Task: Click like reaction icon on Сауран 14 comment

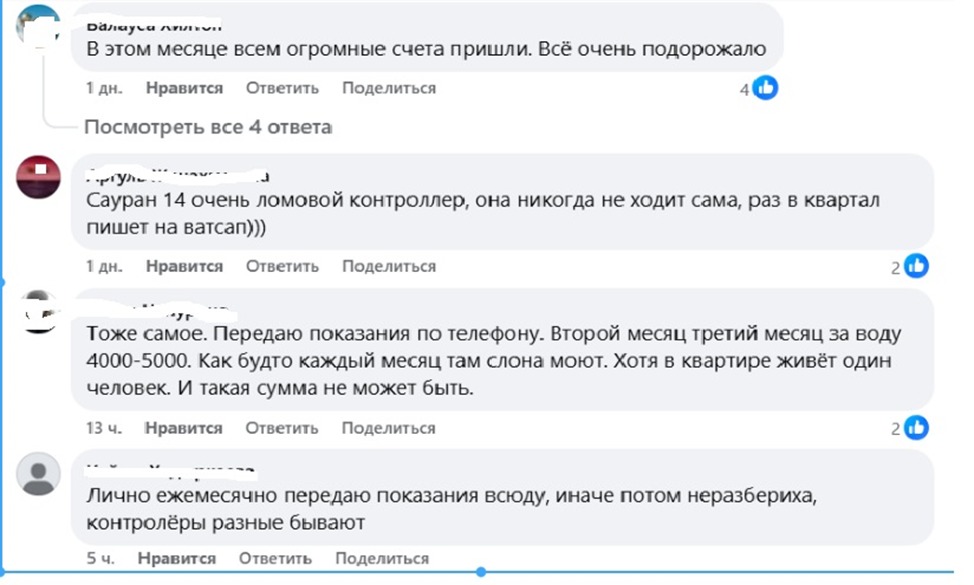Action: click(x=916, y=266)
